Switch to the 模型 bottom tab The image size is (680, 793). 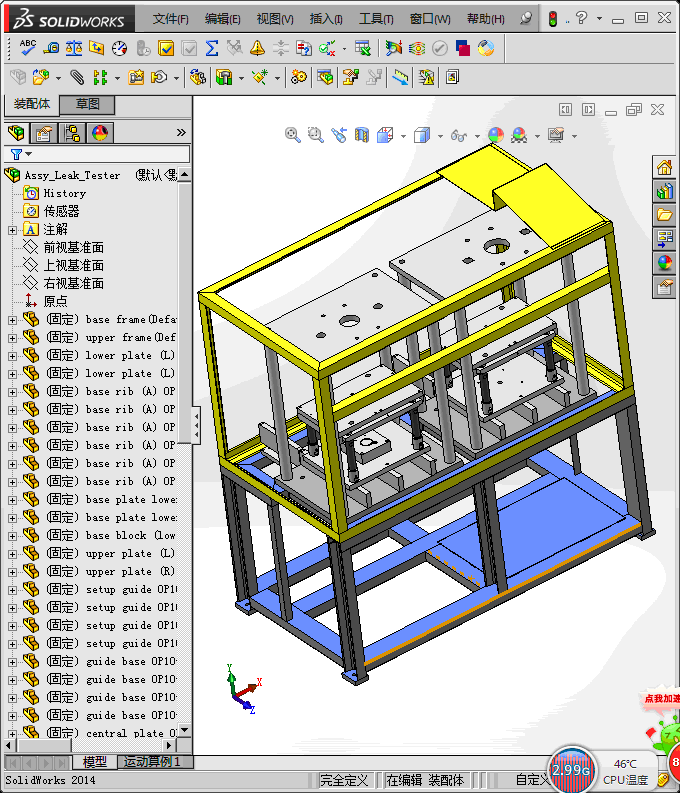(x=95, y=762)
